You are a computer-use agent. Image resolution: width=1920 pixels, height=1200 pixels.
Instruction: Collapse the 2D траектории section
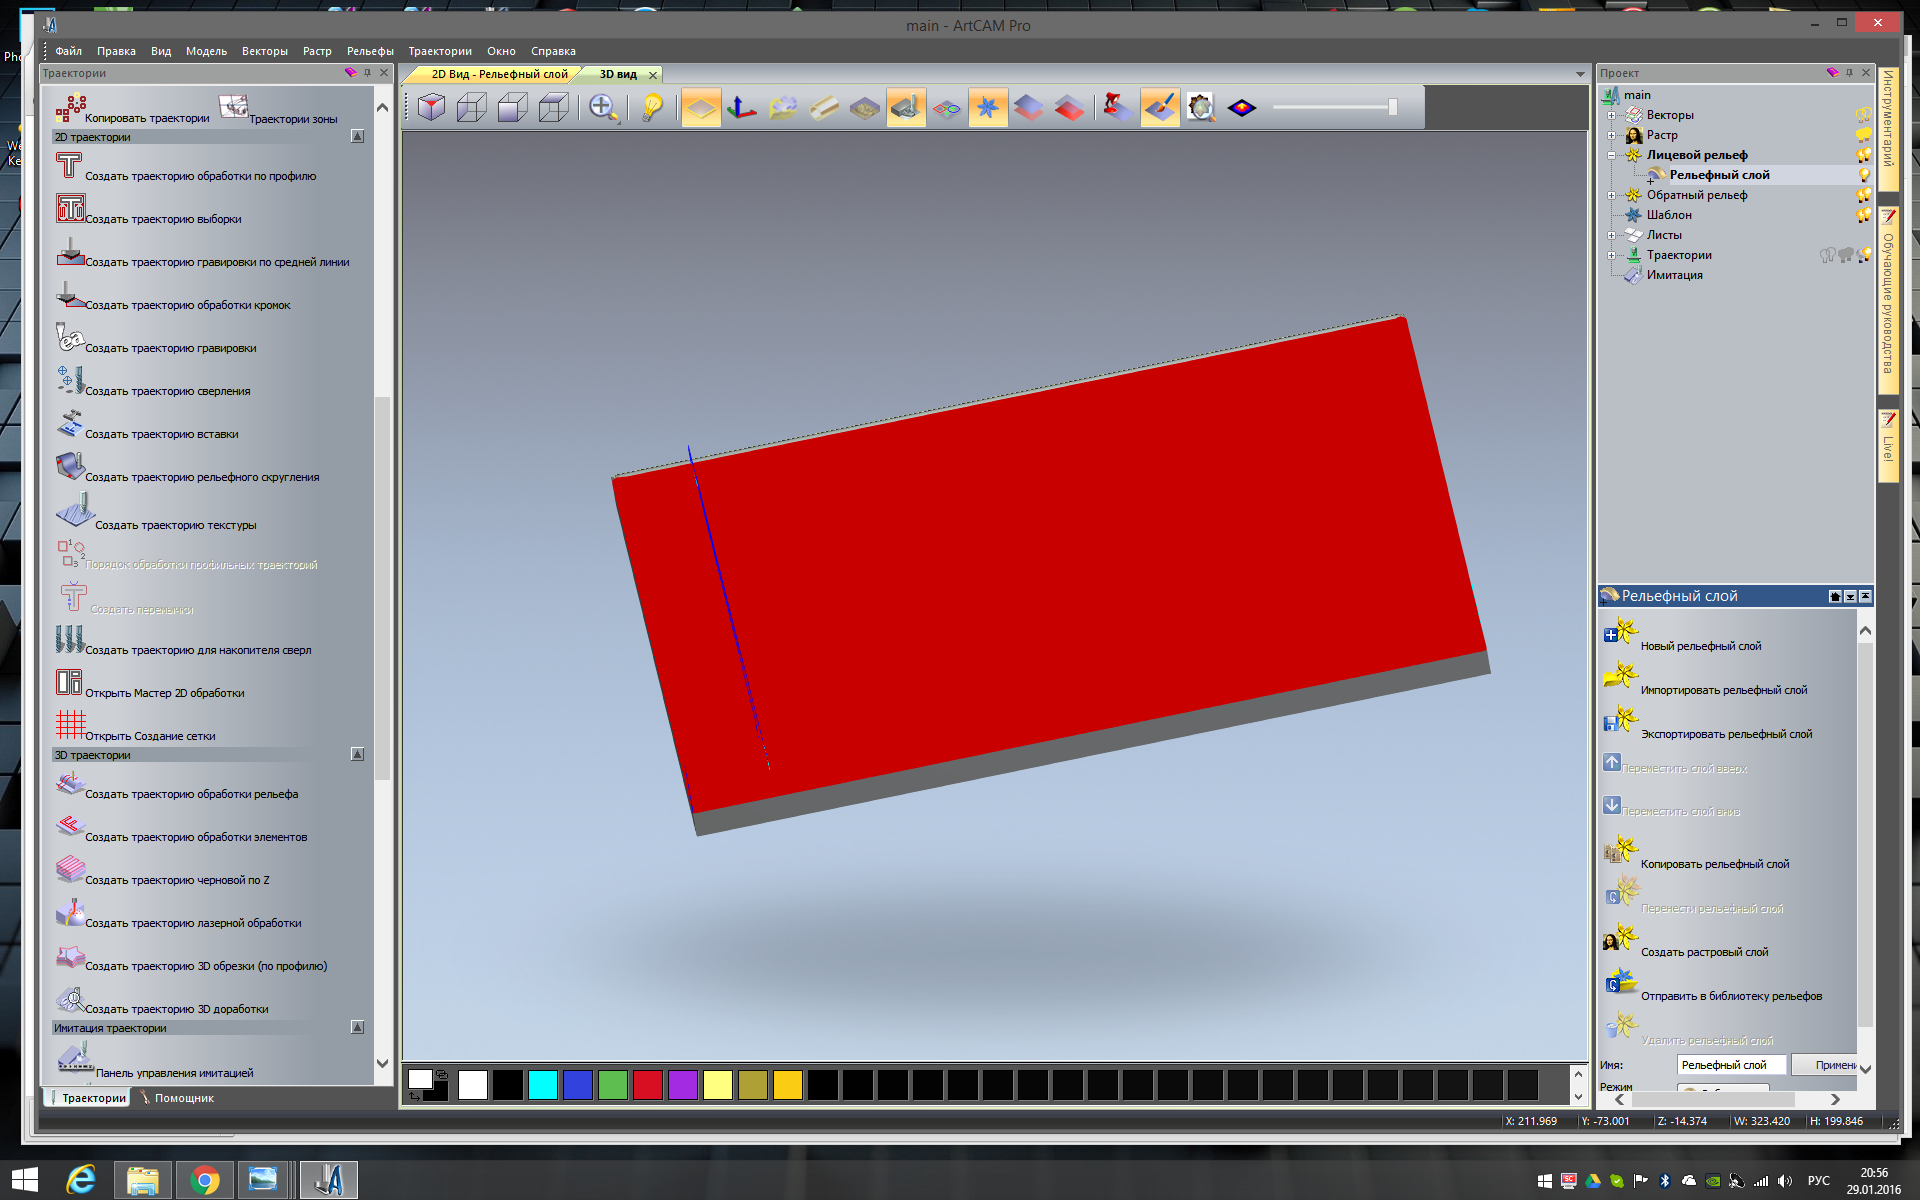357,137
